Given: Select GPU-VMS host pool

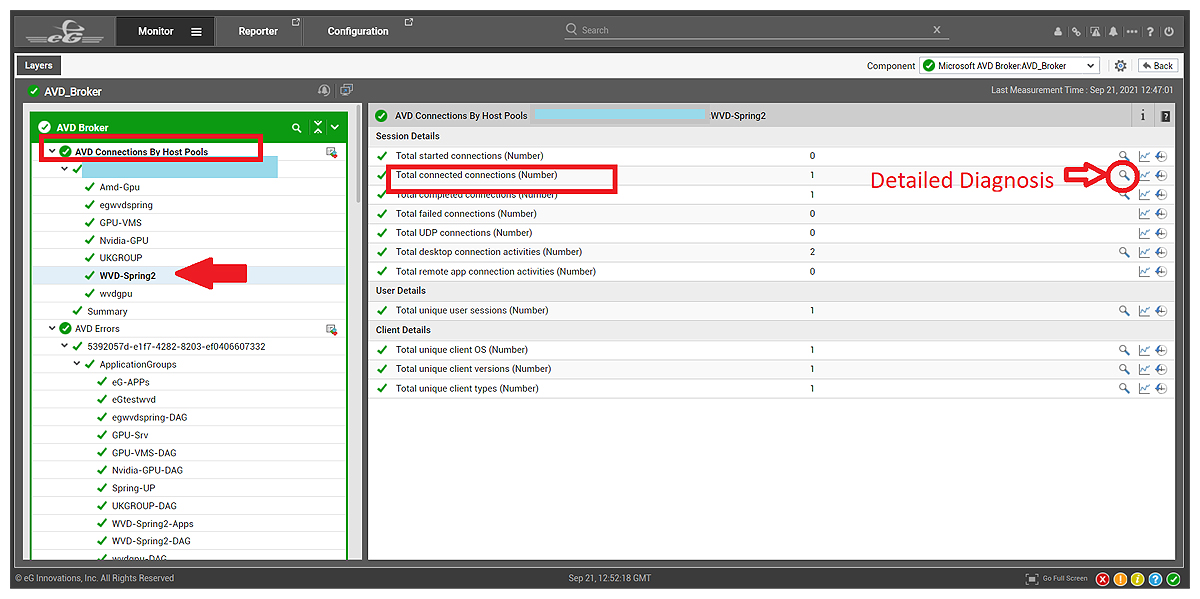Looking at the screenshot, I should click(x=120, y=223).
